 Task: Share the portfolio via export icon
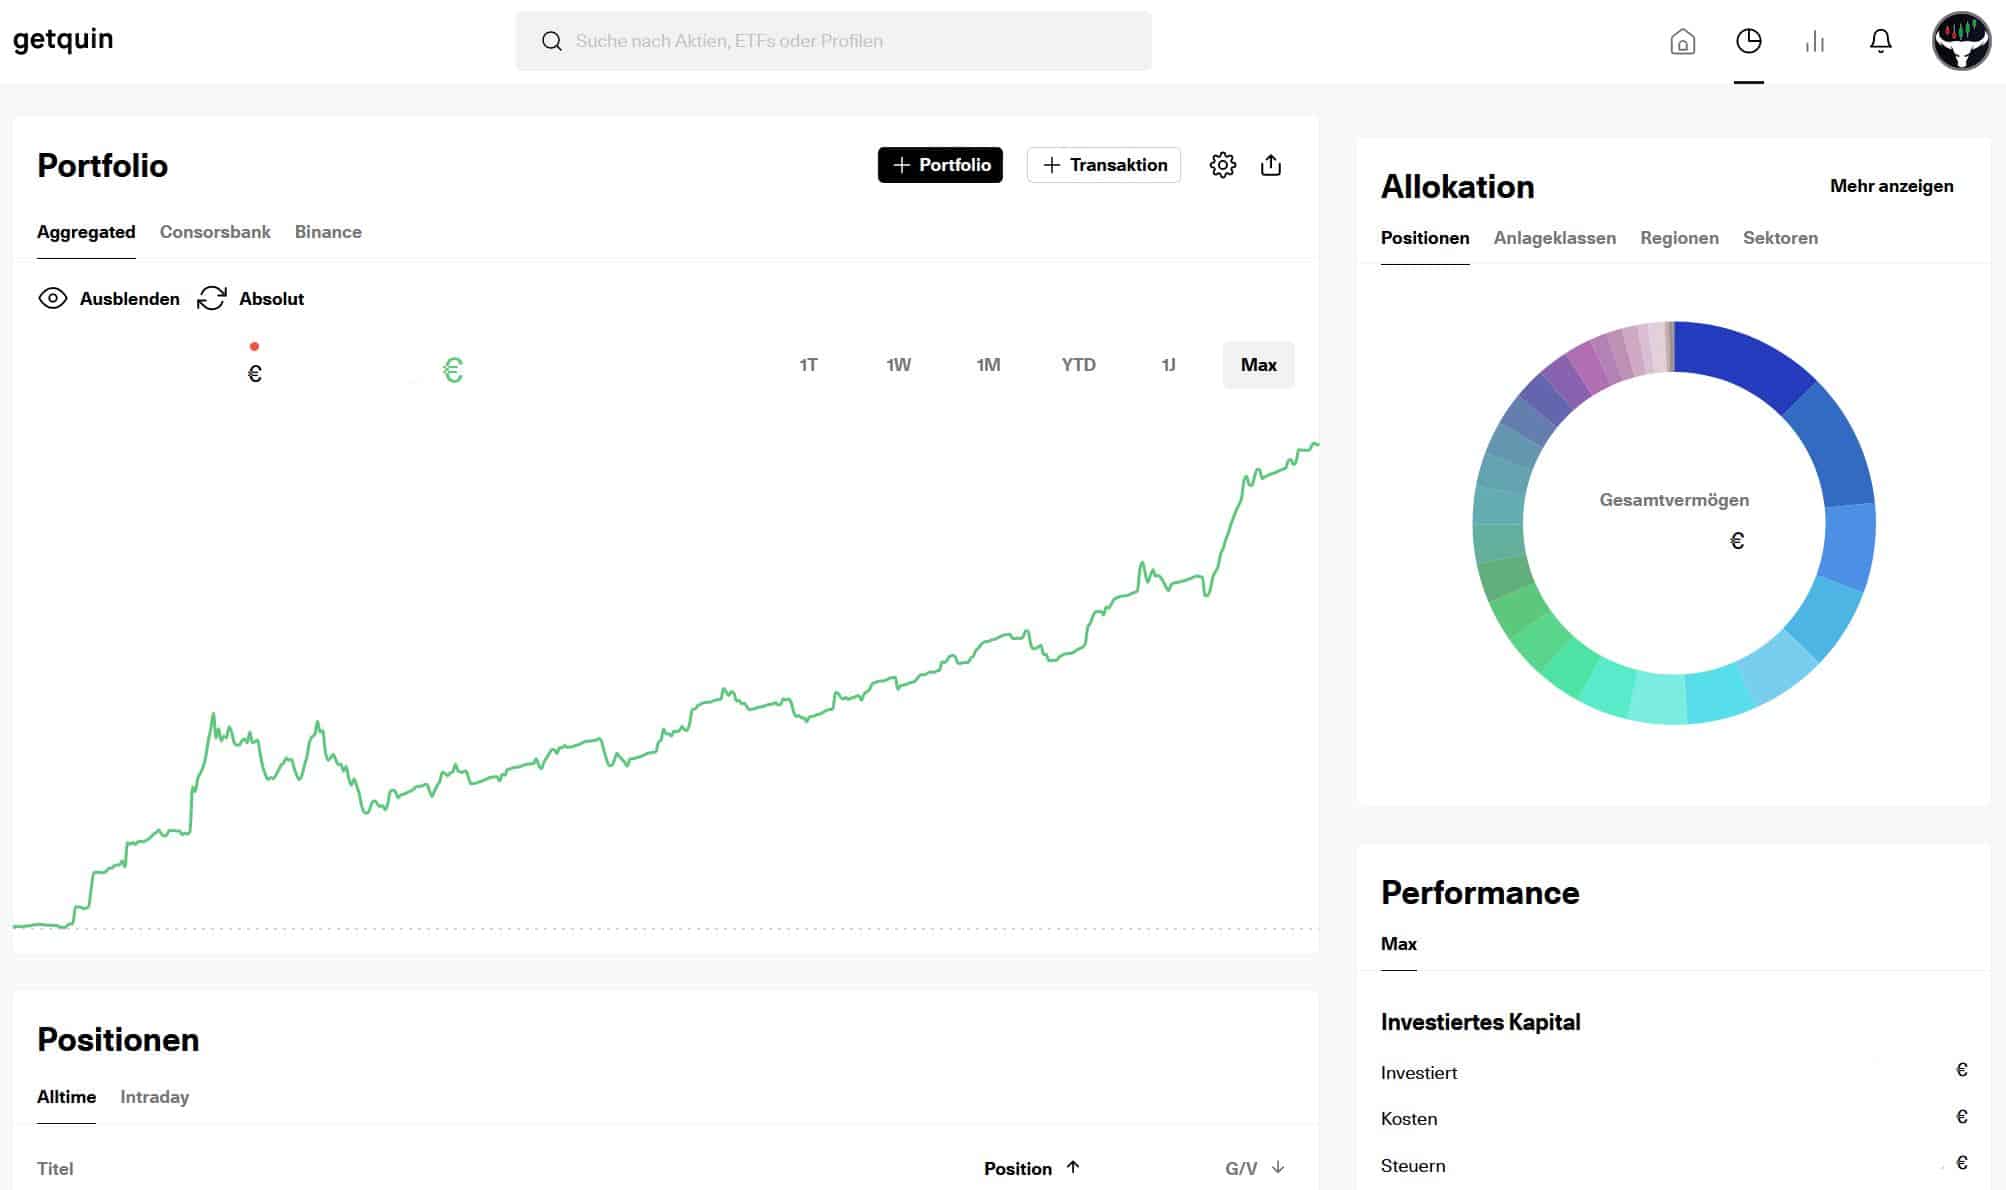(1271, 165)
